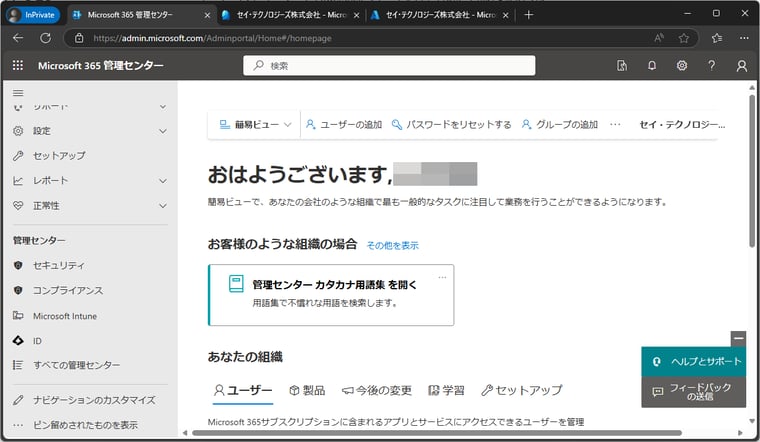The height and width of the screenshot is (442, 760).
Task: Open the glossary card ellipsis menu
Action: pyautogui.click(x=442, y=277)
